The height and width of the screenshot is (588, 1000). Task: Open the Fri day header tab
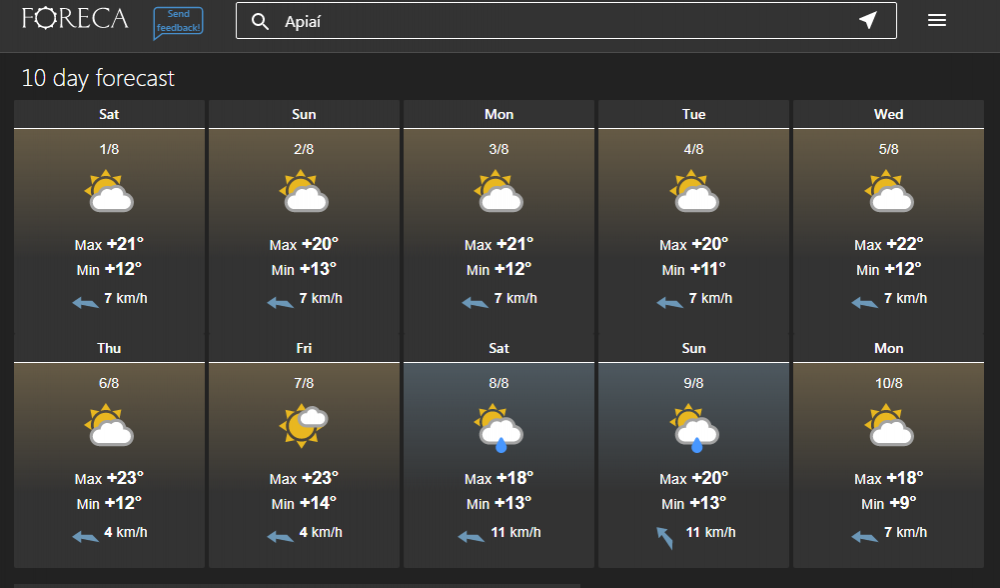tap(304, 348)
